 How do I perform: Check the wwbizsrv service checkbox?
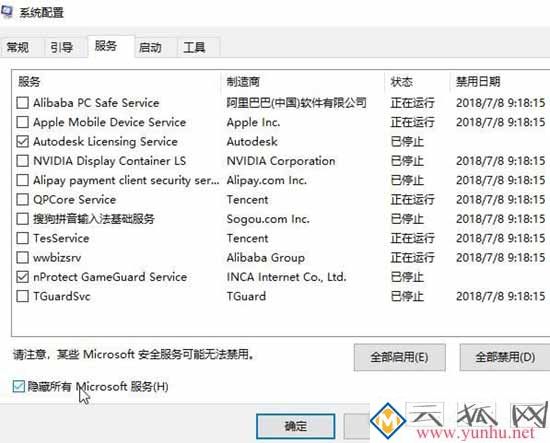[22, 257]
